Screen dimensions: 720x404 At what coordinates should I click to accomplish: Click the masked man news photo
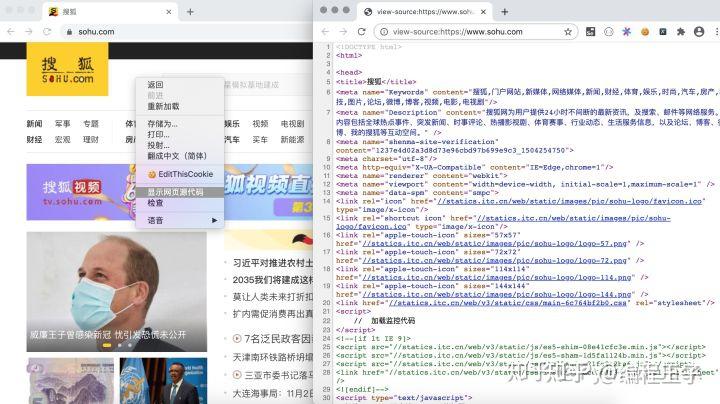click(117, 292)
